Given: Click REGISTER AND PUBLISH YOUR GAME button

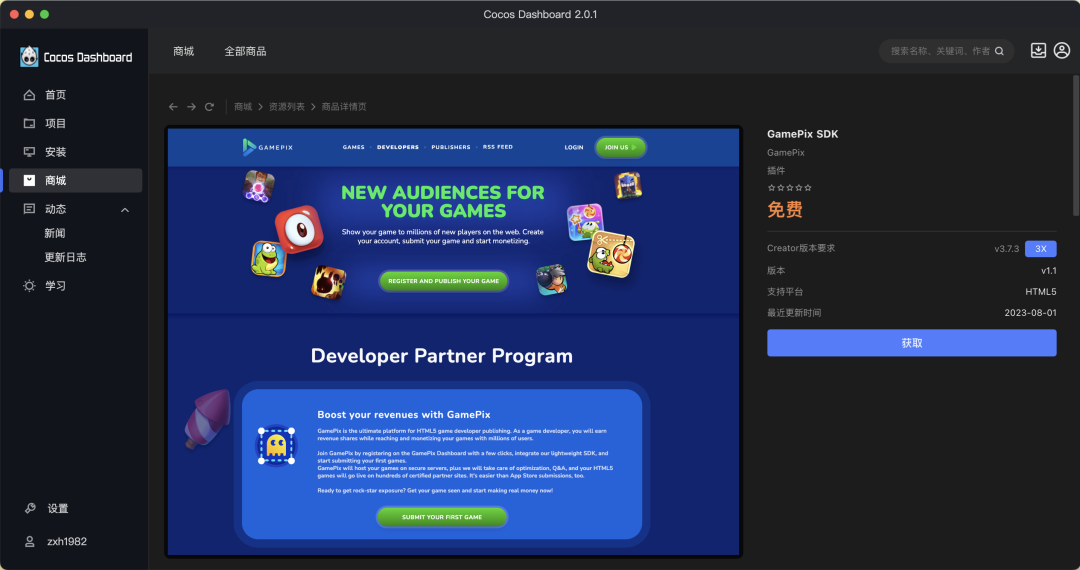Looking at the screenshot, I should (x=444, y=281).
